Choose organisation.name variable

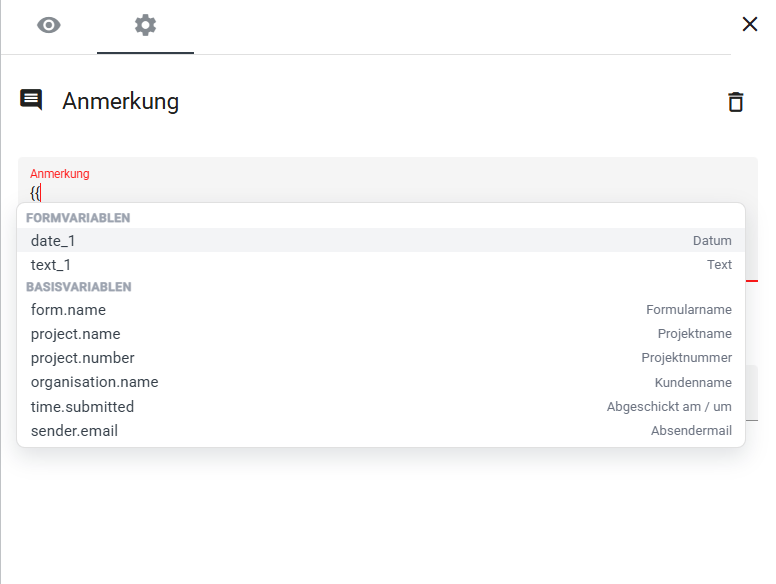click(94, 382)
